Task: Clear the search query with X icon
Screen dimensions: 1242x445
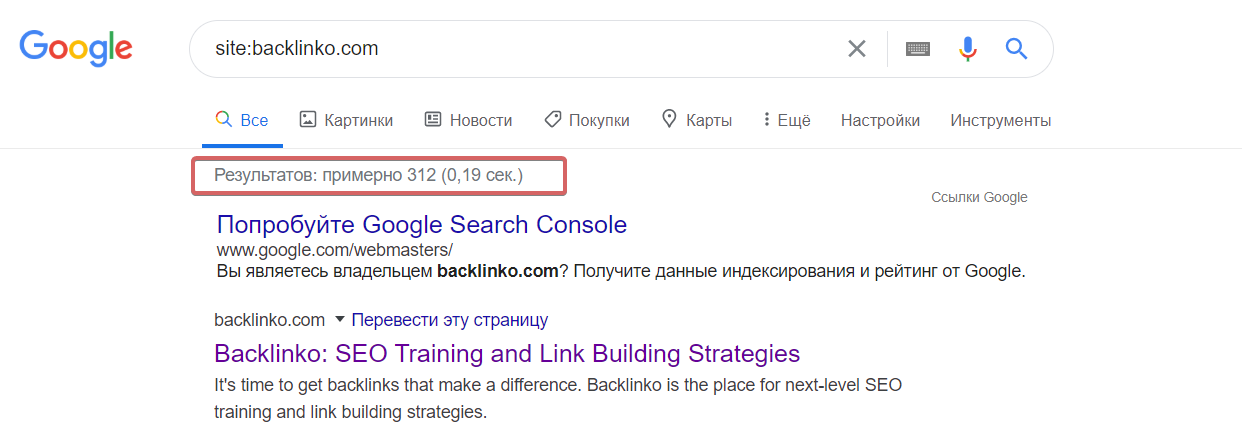Action: coord(857,48)
